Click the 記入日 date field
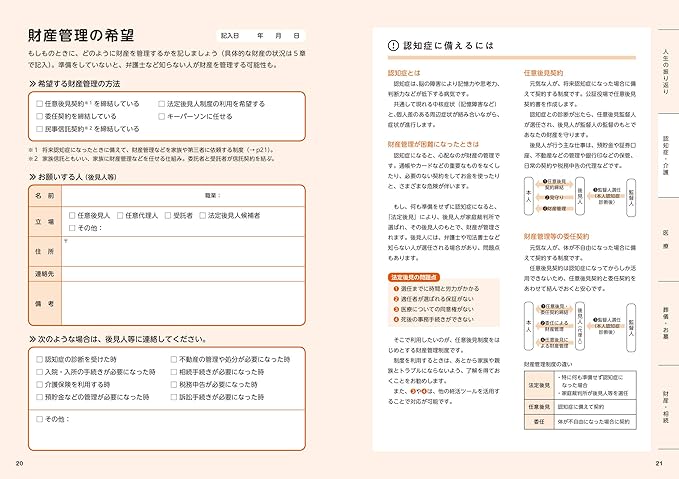 261,36
